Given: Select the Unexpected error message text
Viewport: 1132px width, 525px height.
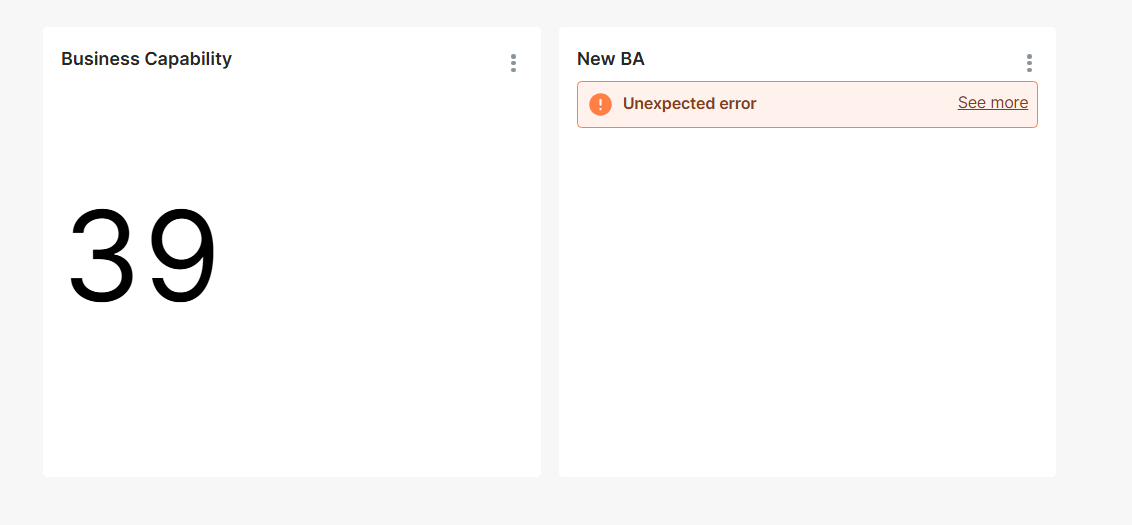Looking at the screenshot, I should click(x=689, y=104).
